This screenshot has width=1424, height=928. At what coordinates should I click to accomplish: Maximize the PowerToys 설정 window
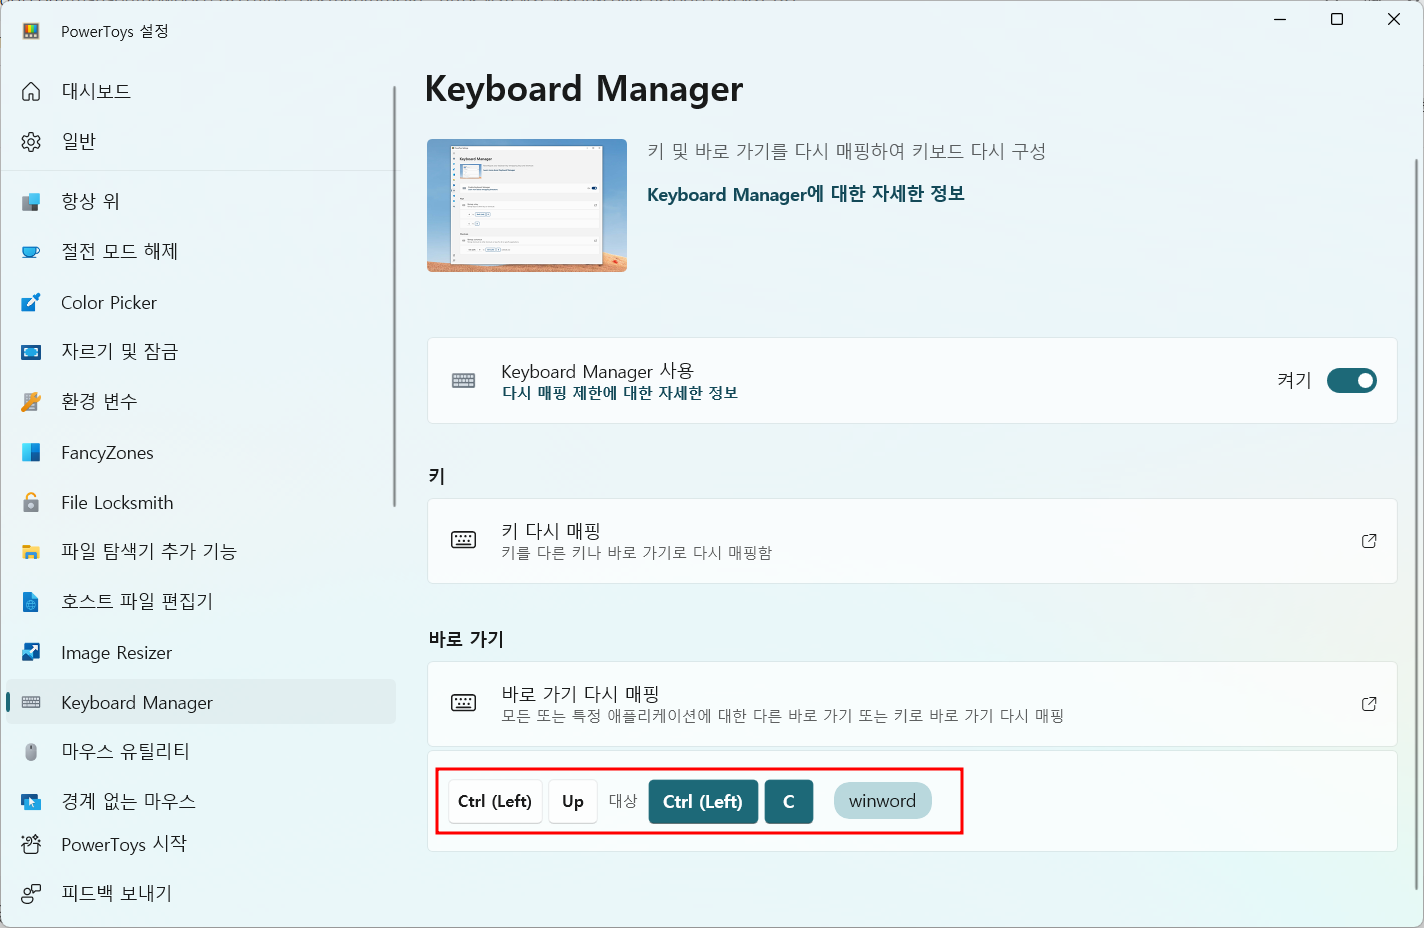point(1337,19)
